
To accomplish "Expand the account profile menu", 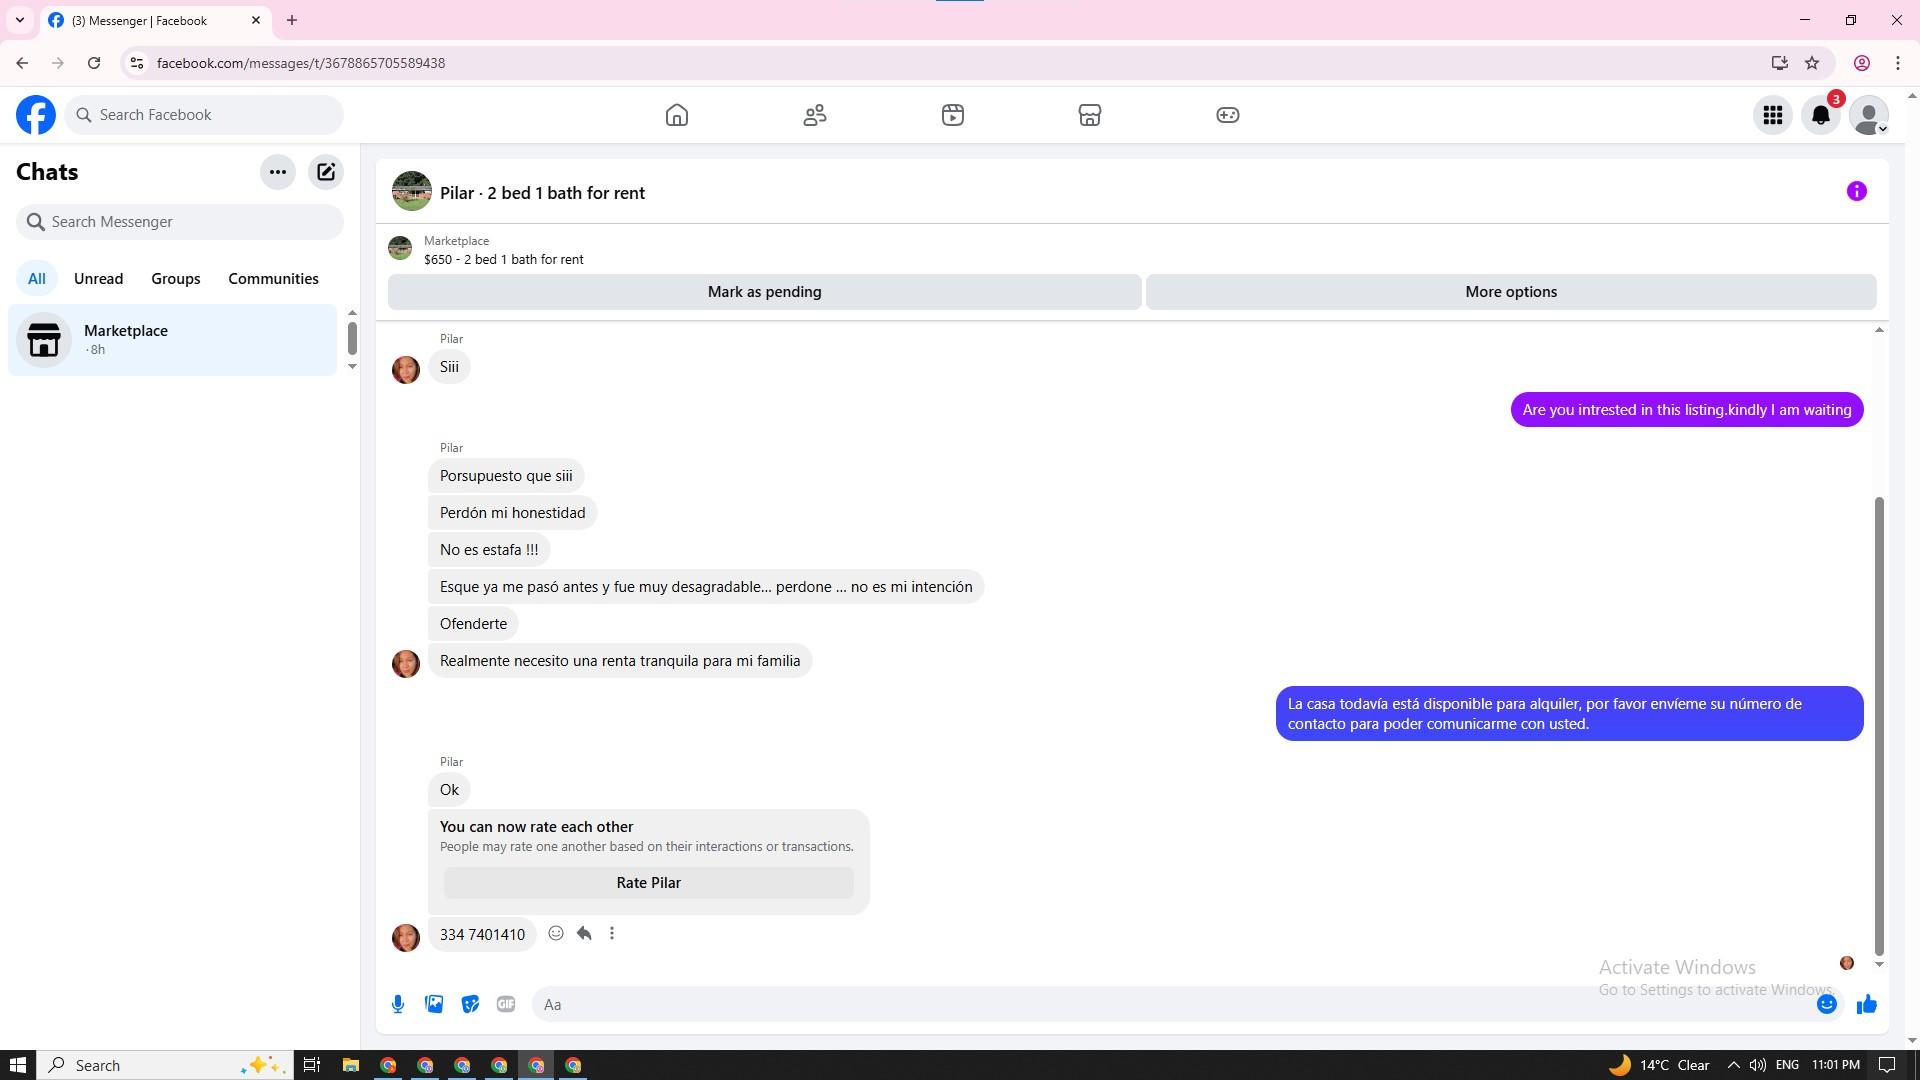I will (x=1868, y=115).
